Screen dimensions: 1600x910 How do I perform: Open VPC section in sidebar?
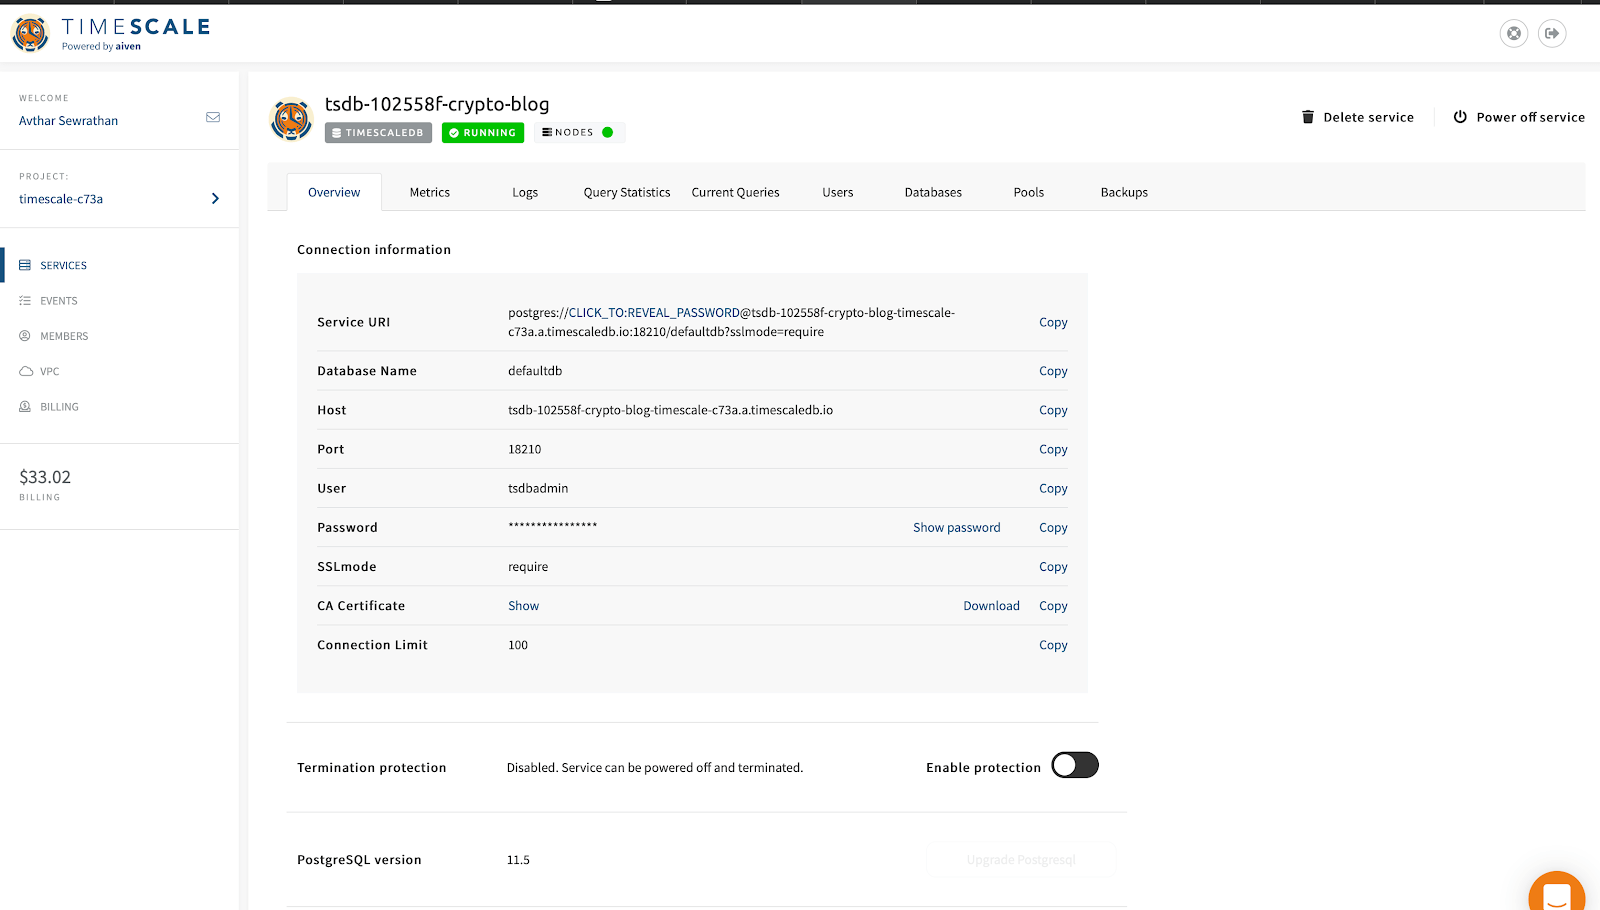point(49,372)
